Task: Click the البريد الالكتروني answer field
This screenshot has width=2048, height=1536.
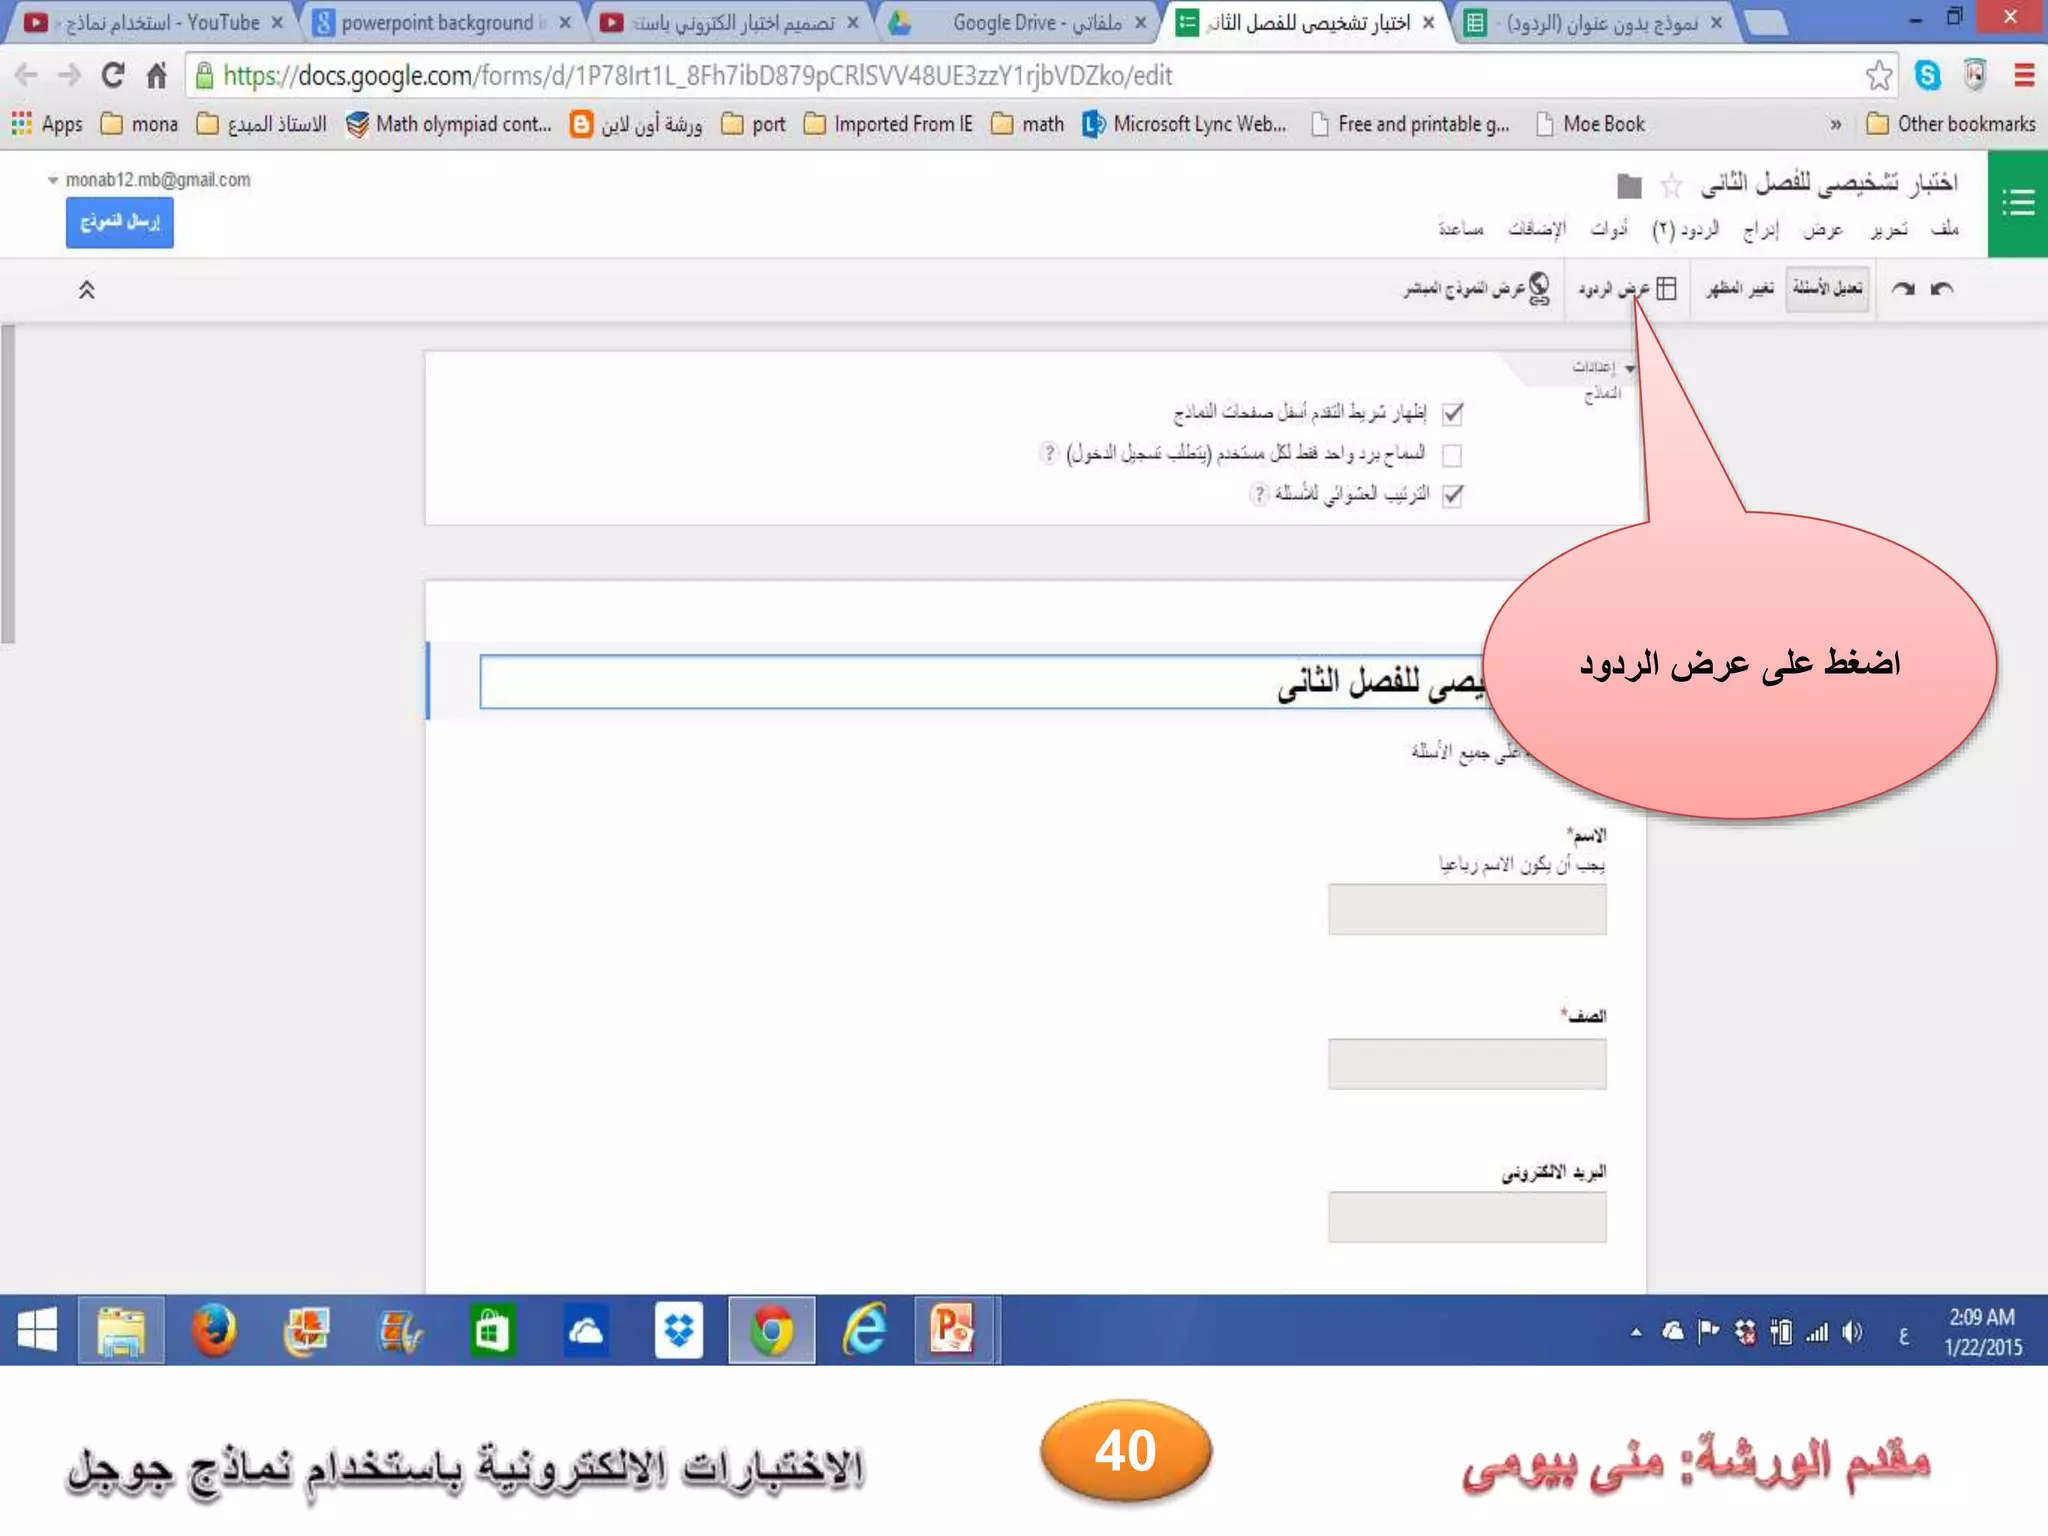Action: point(1467,1216)
